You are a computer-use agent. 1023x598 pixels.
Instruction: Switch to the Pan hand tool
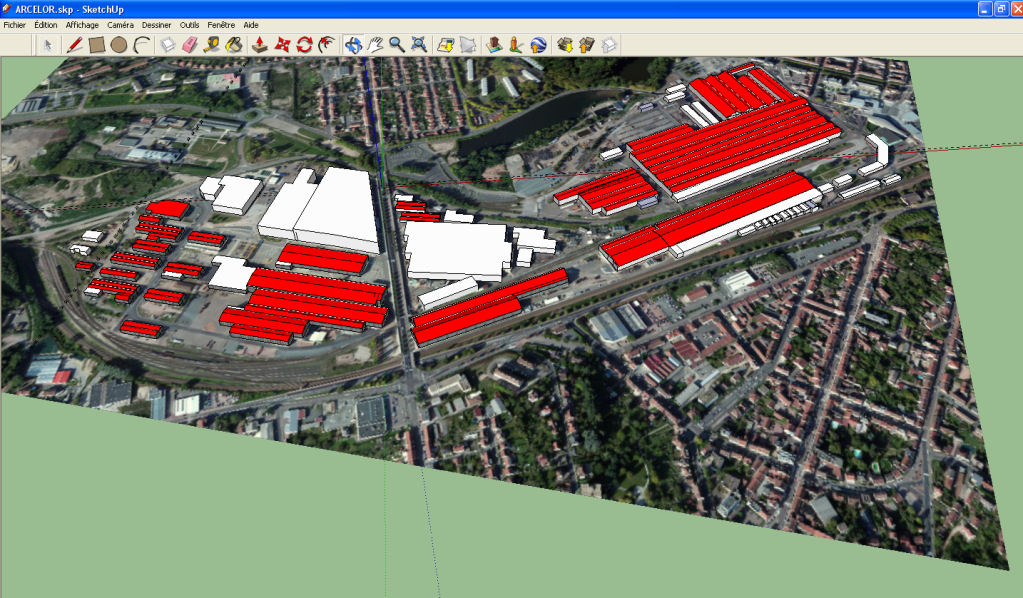[x=375, y=44]
